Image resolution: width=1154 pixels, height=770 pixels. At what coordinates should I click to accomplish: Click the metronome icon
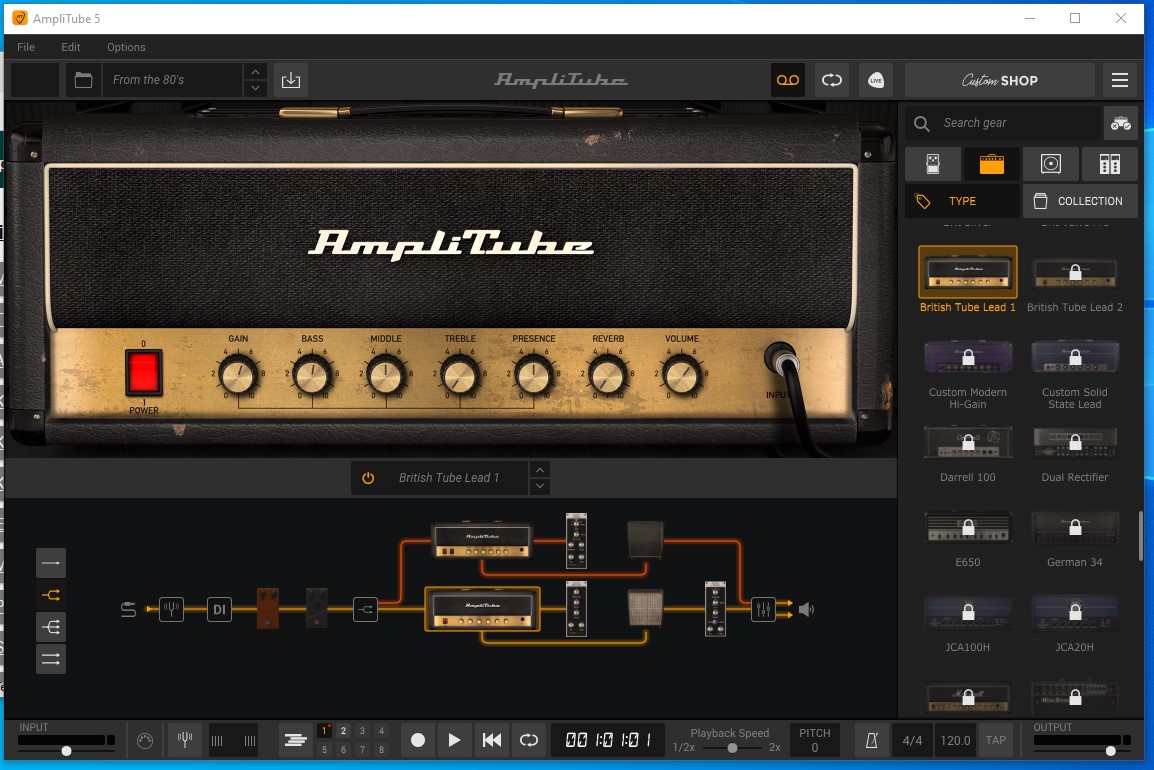(871, 740)
